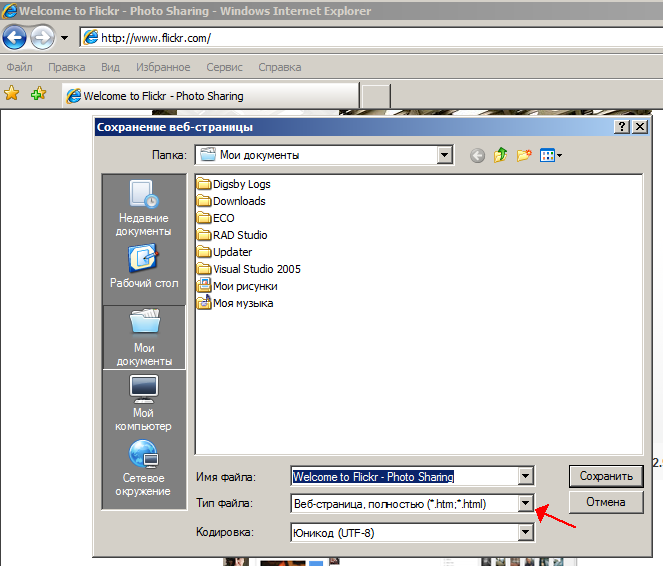Screen dimensions: 663x566
Task: Expand the Имя файла dropdown arrow
Action: tap(526, 476)
